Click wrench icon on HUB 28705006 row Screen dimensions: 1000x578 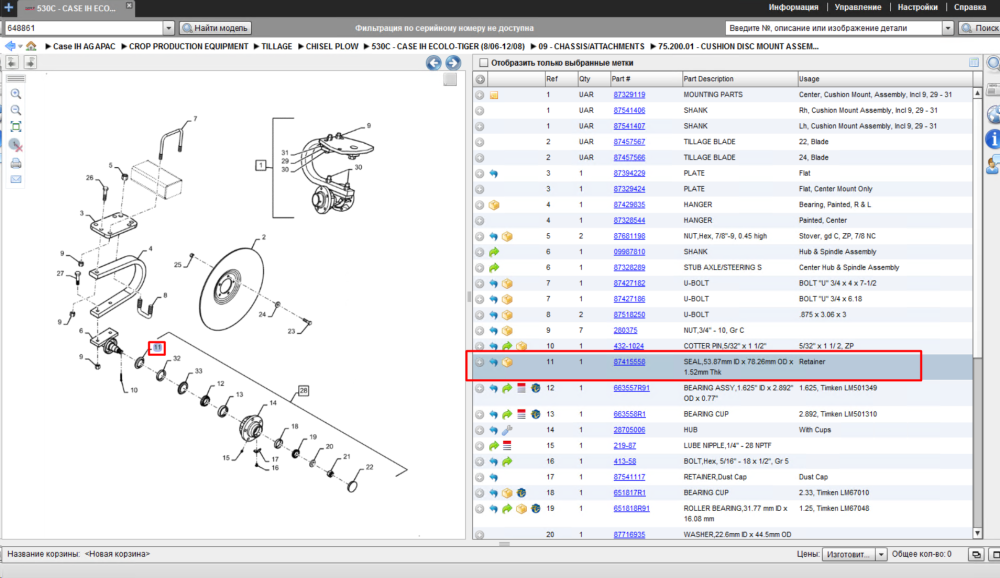(x=507, y=430)
